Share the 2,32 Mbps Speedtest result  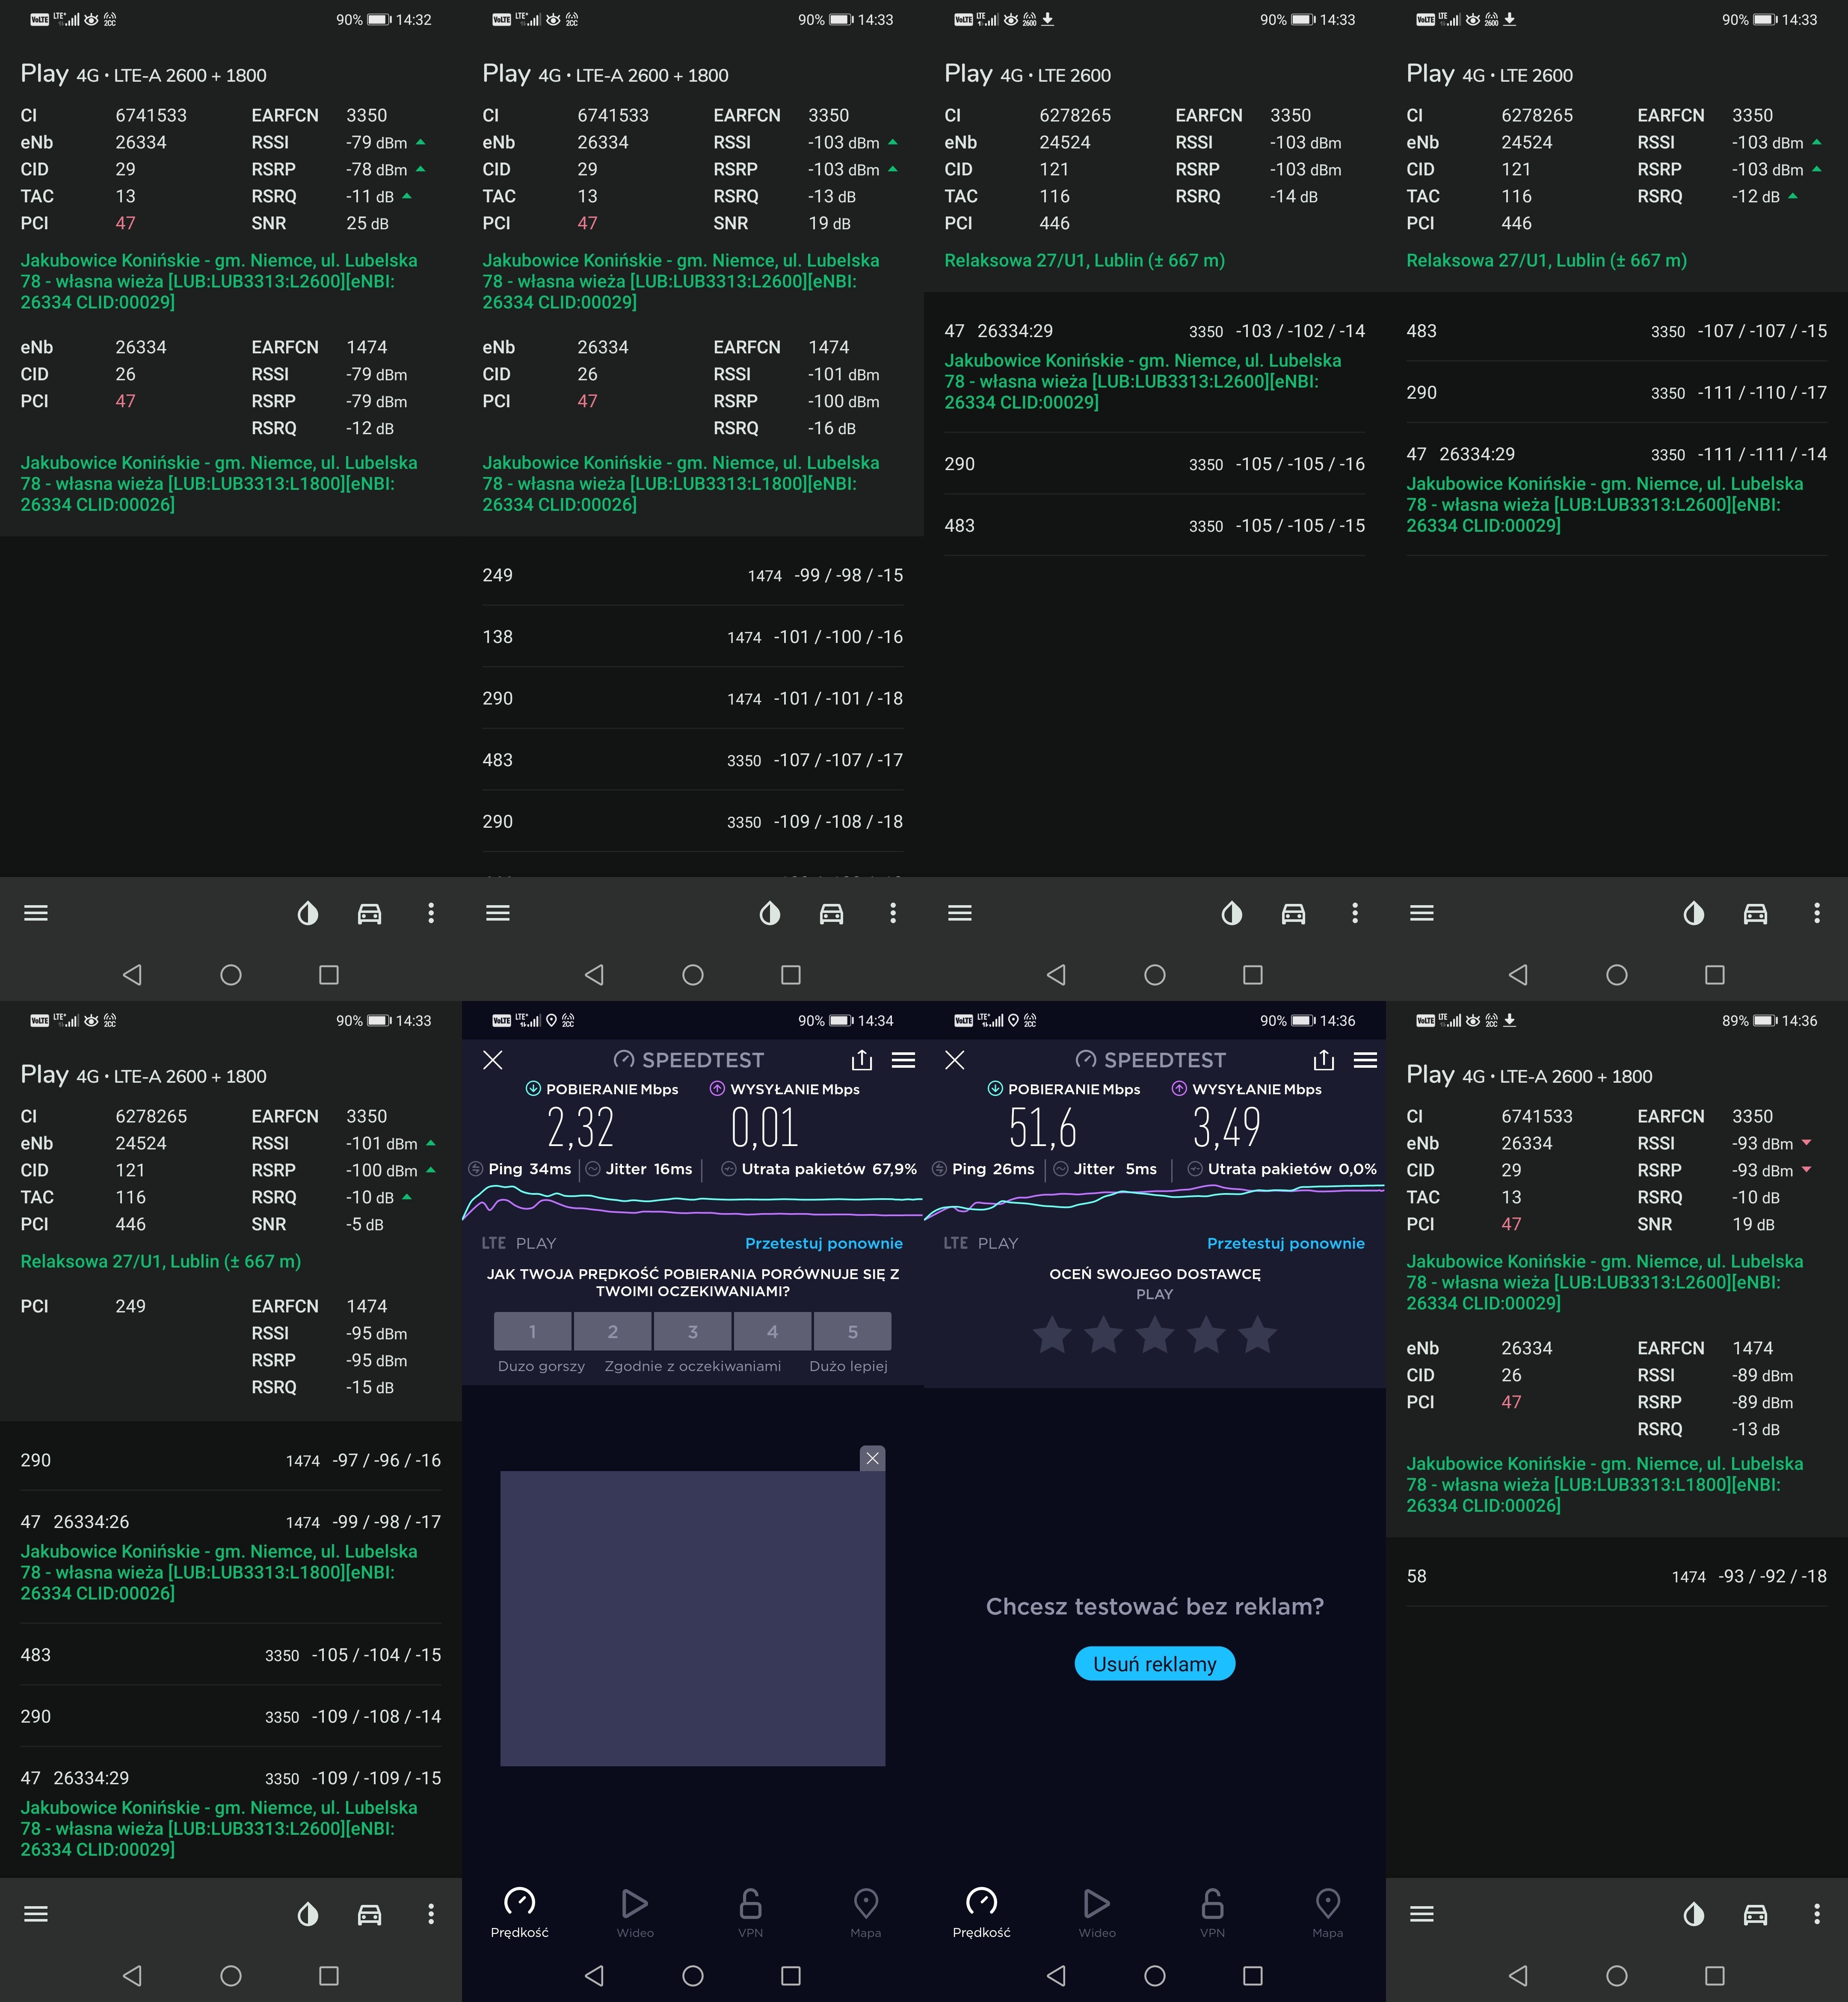[862, 1060]
